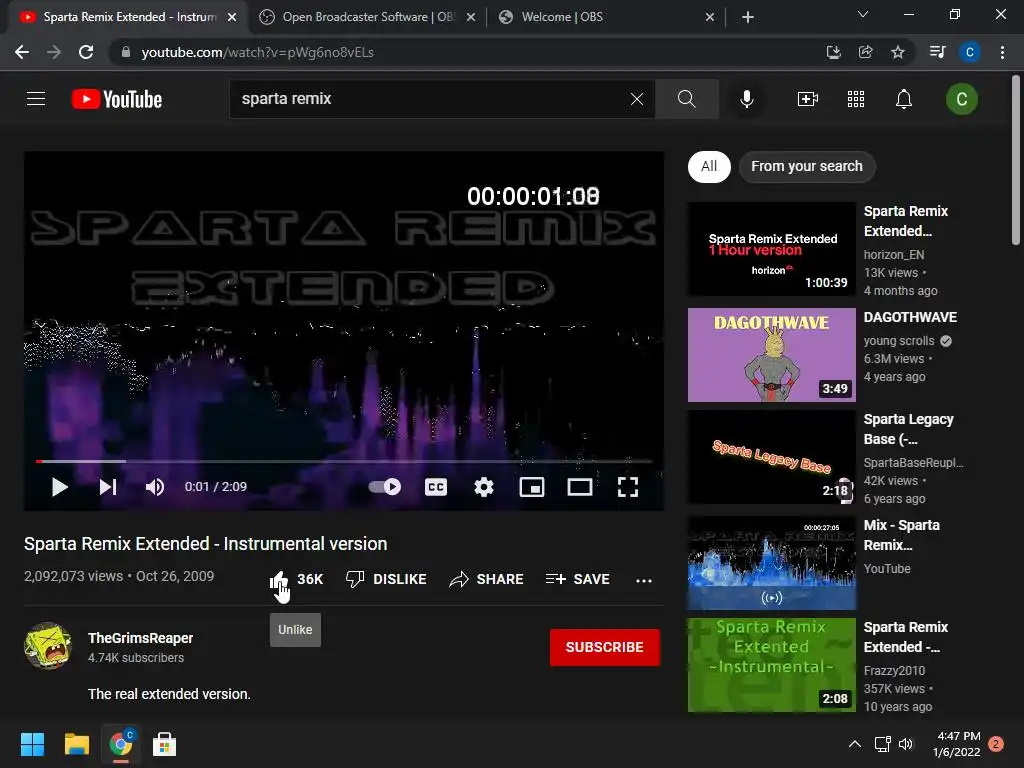The image size is (1024, 768).
Task: Open Windows Start menu
Action: point(32,744)
